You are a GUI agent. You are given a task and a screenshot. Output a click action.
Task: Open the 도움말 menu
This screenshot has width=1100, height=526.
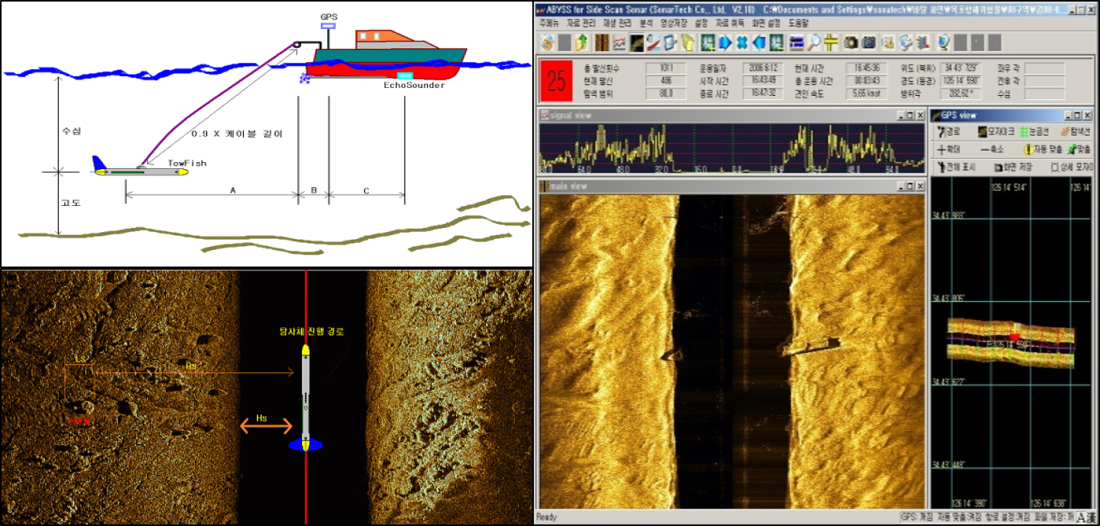(799, 21)
